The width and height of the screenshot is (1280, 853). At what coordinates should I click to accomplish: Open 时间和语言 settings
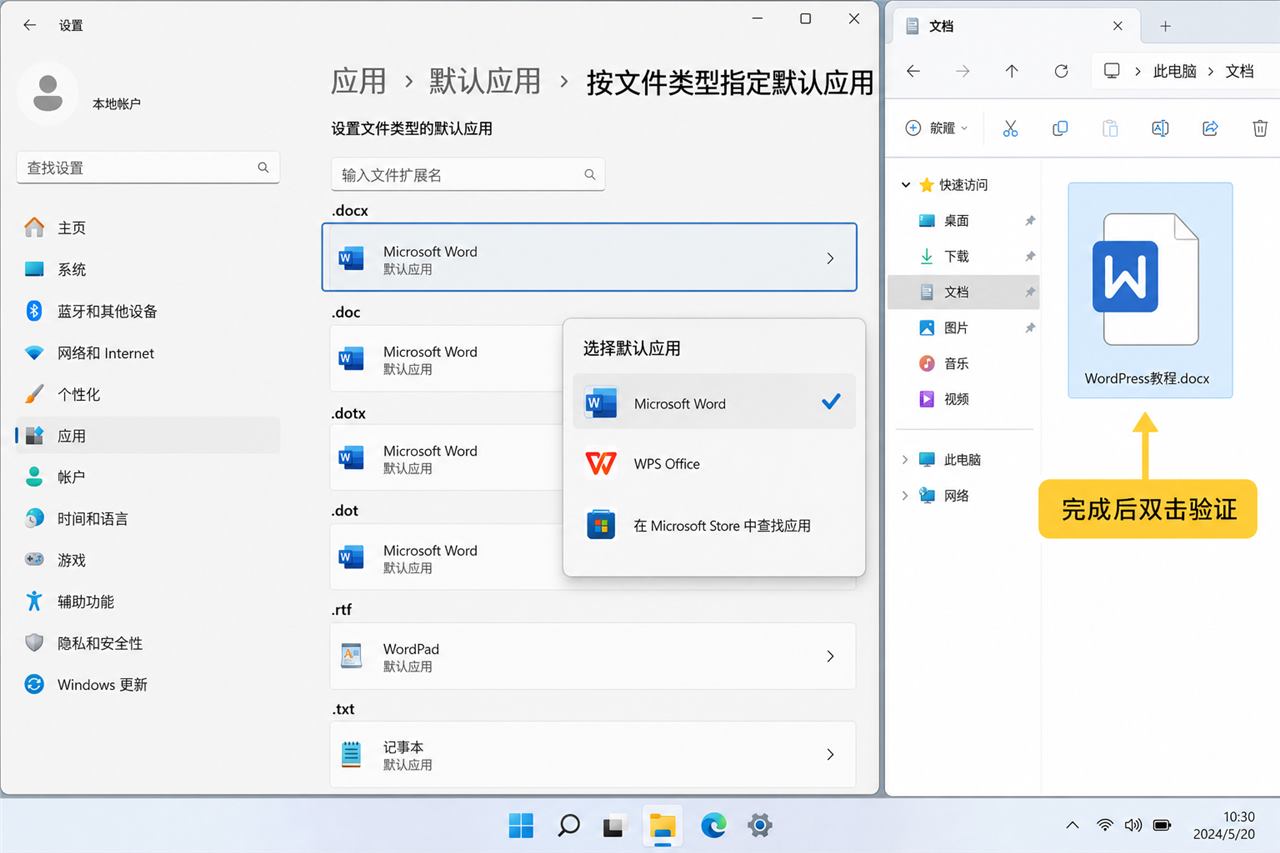point(148,519)
